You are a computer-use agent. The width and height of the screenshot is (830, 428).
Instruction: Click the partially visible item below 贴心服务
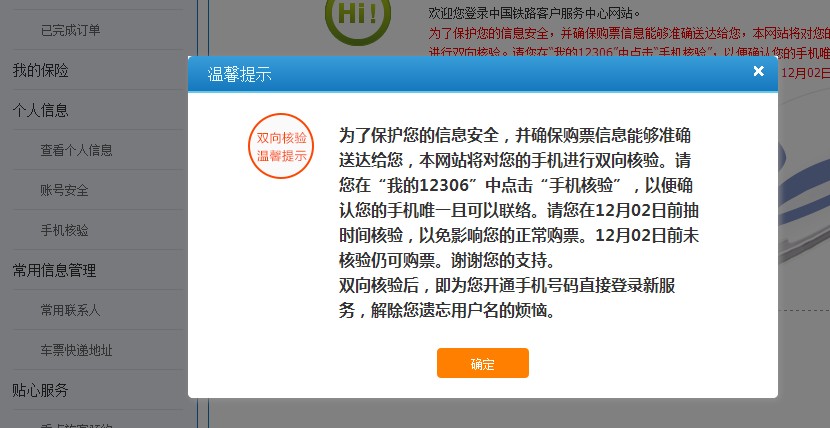[76, 423]
